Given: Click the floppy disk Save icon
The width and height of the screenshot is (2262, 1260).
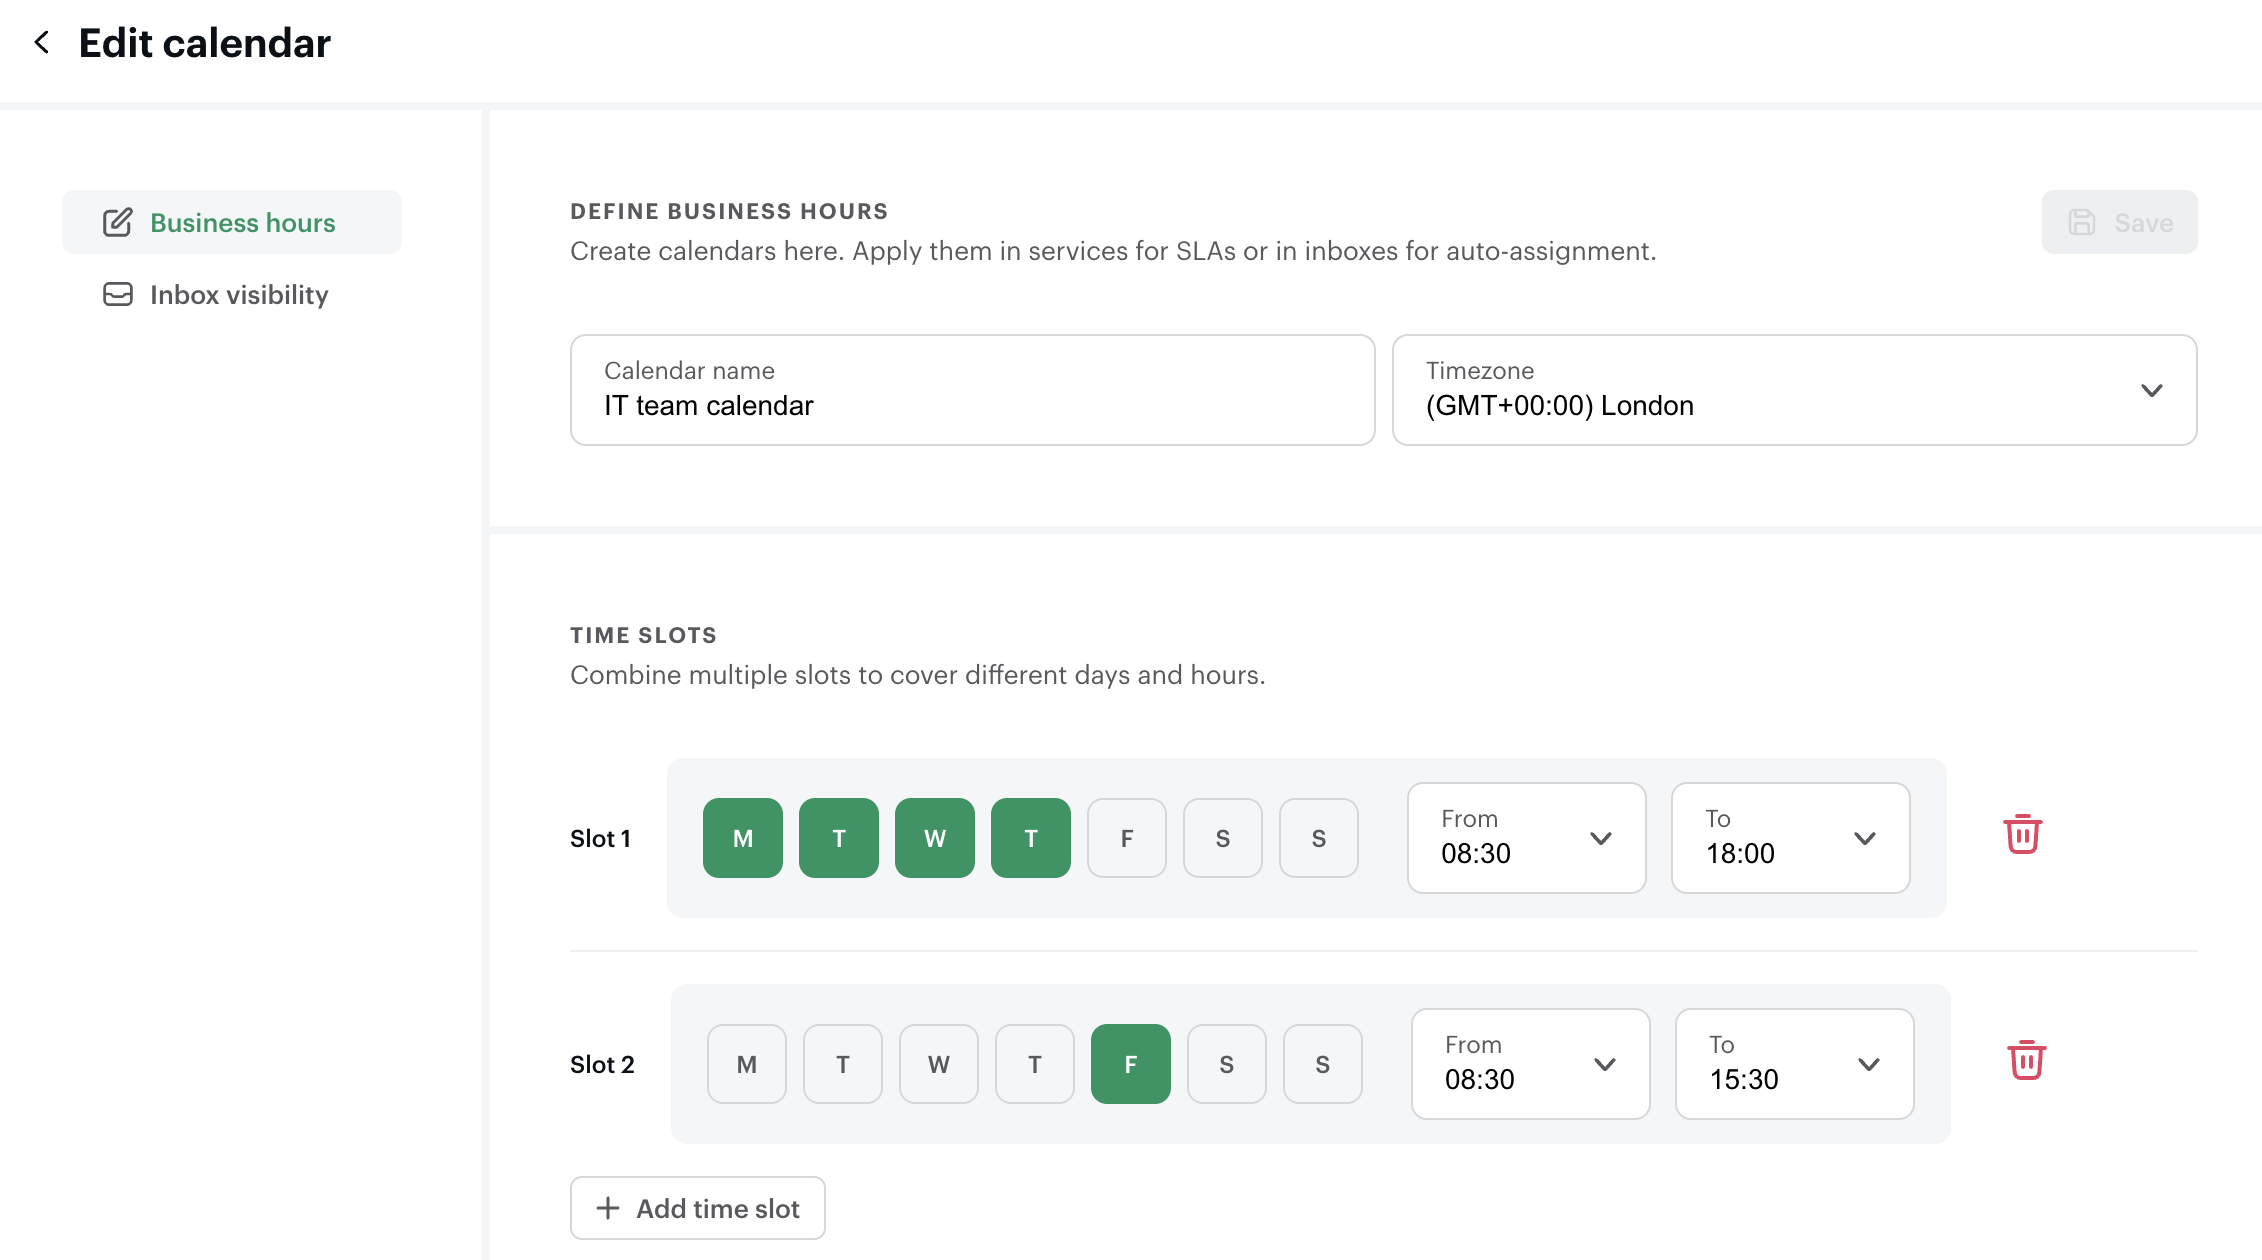Looking at the screenshot, I should point(2082,222).
